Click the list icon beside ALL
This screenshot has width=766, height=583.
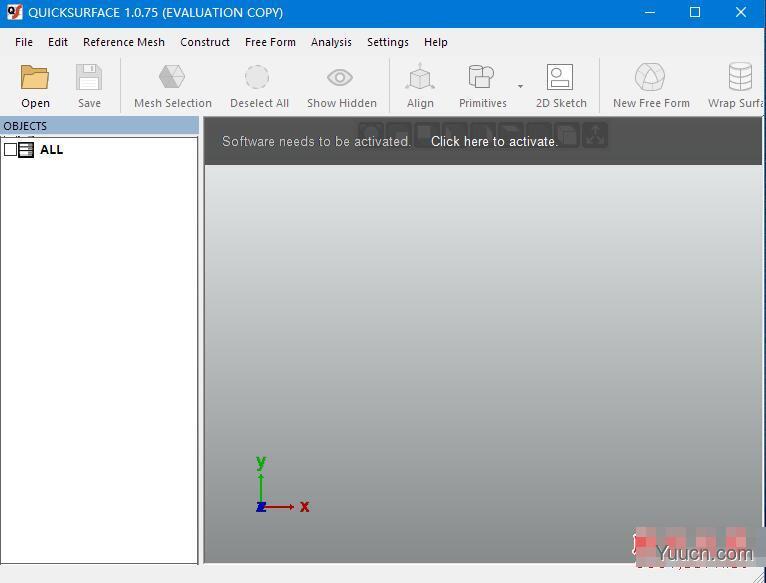click(x=26, y=150)
